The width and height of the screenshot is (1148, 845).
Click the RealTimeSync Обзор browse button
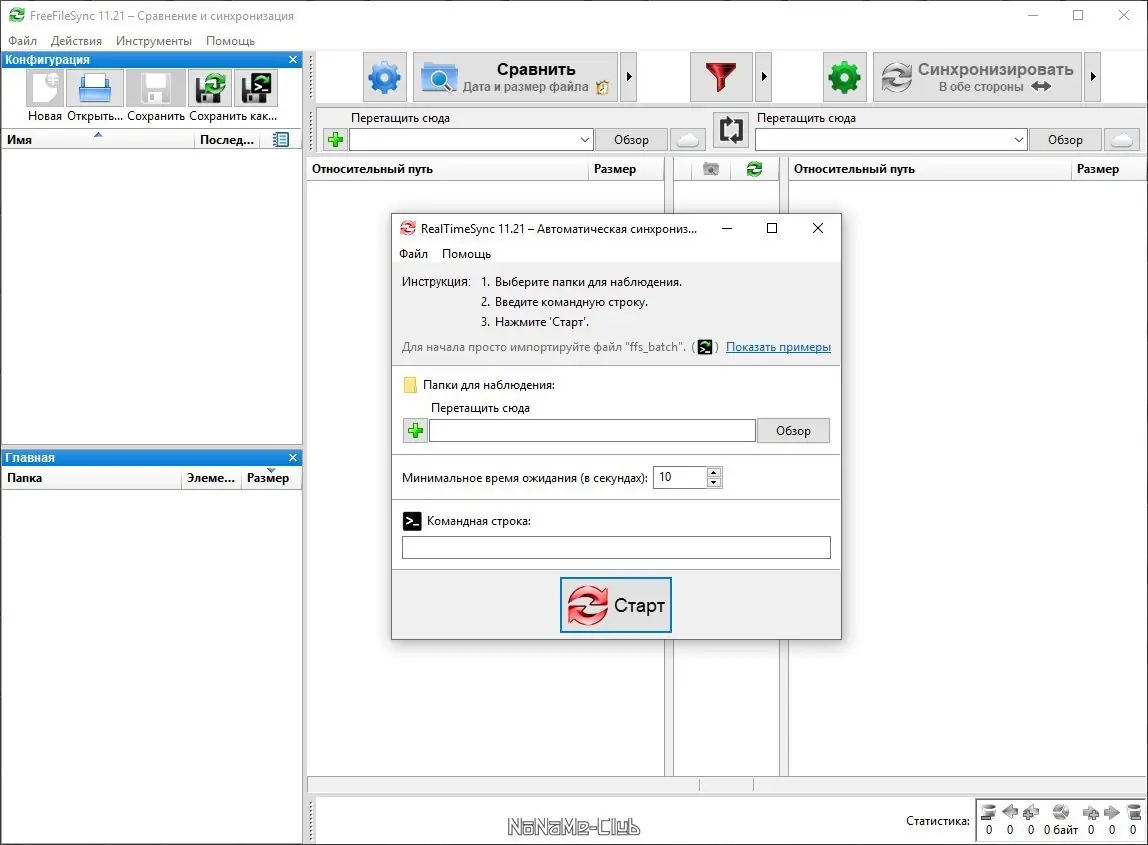point(793,431)
